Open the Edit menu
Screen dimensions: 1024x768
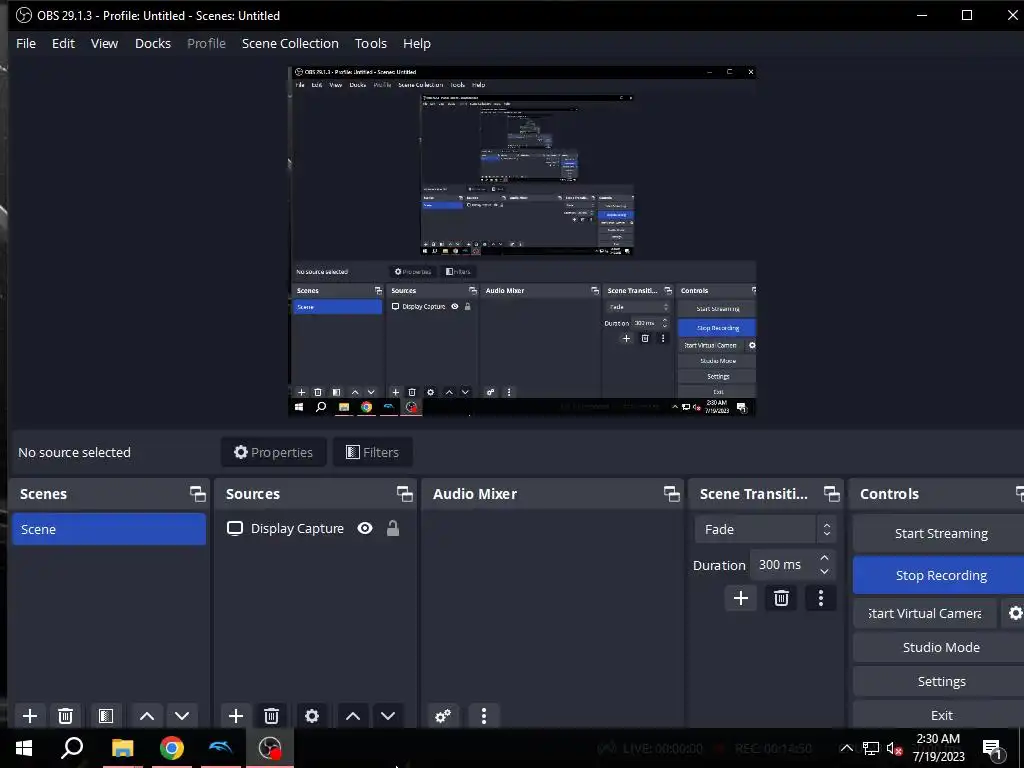[x=63, y=44]
